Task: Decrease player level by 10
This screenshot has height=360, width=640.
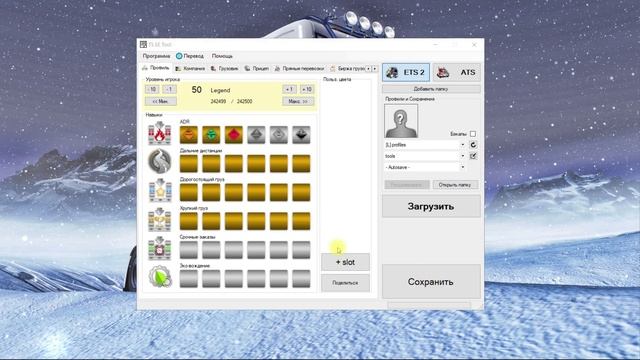Action: pyautogui.click(x=152, y=89)
